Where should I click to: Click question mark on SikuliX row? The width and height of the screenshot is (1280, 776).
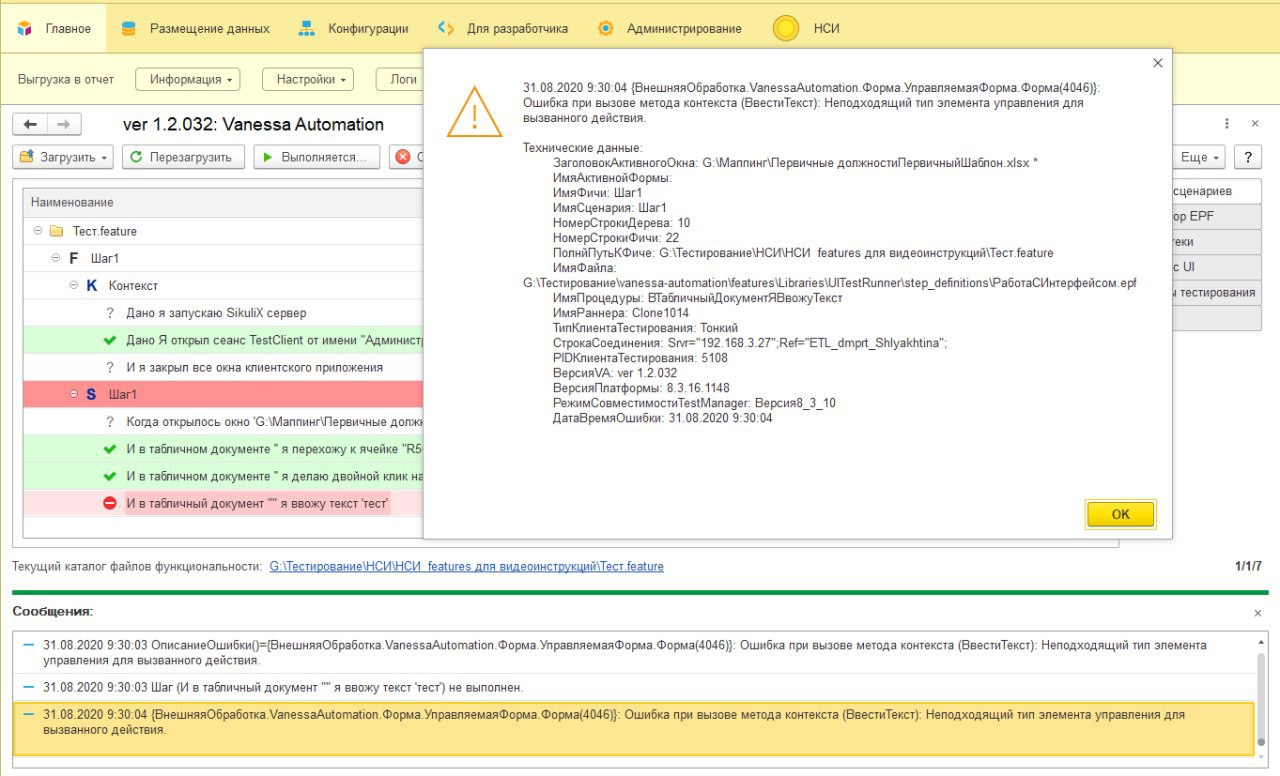[x=110, y=313]
